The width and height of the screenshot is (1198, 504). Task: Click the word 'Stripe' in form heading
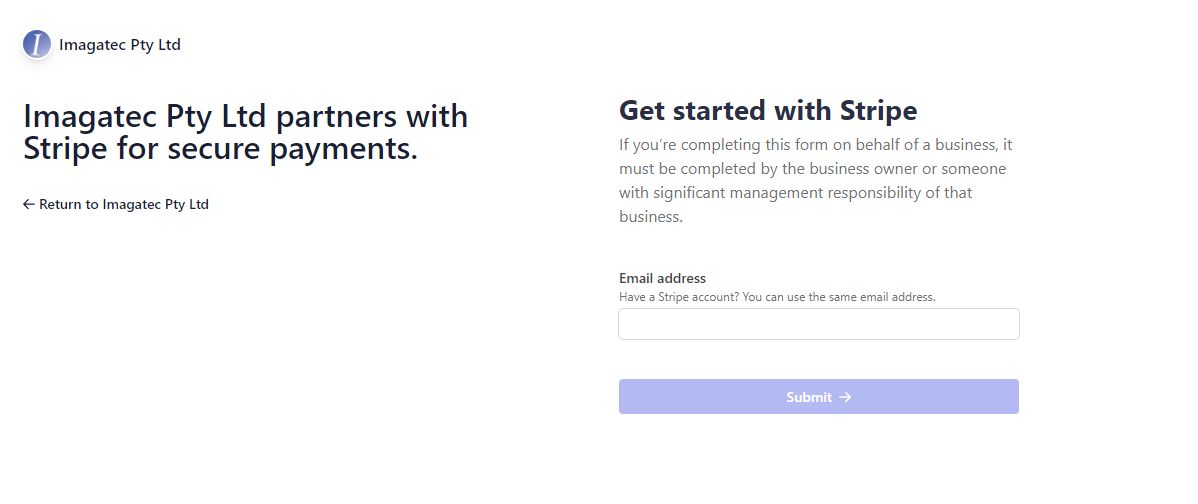[879, 110]
